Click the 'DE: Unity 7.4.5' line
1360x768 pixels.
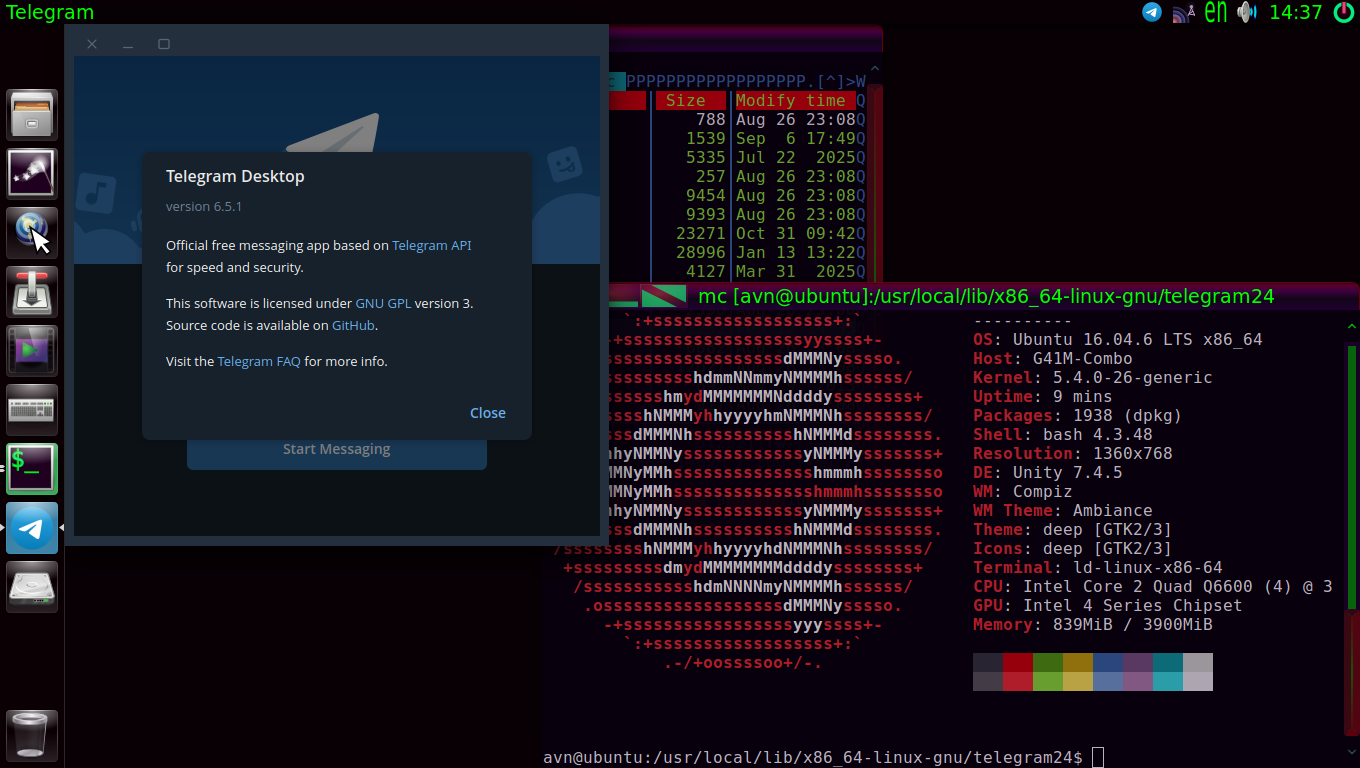(x=1048, y=472)
